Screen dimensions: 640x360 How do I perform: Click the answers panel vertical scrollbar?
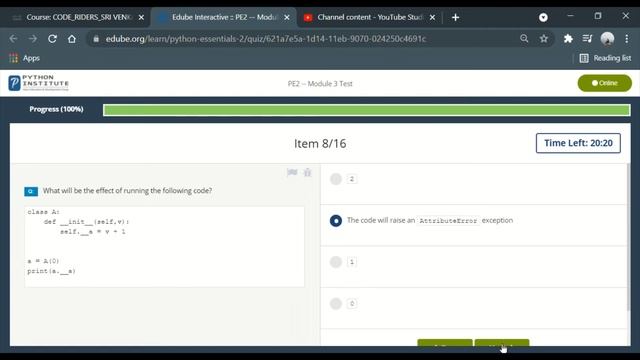click(x=629, y=237)
